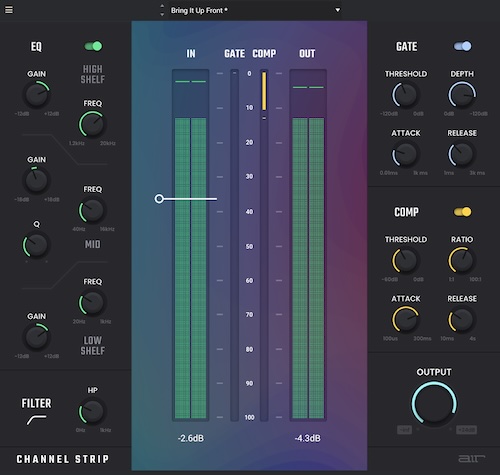Click the COMP section heading on right
This screenshot has height=475, width=500.
[406, 212]
